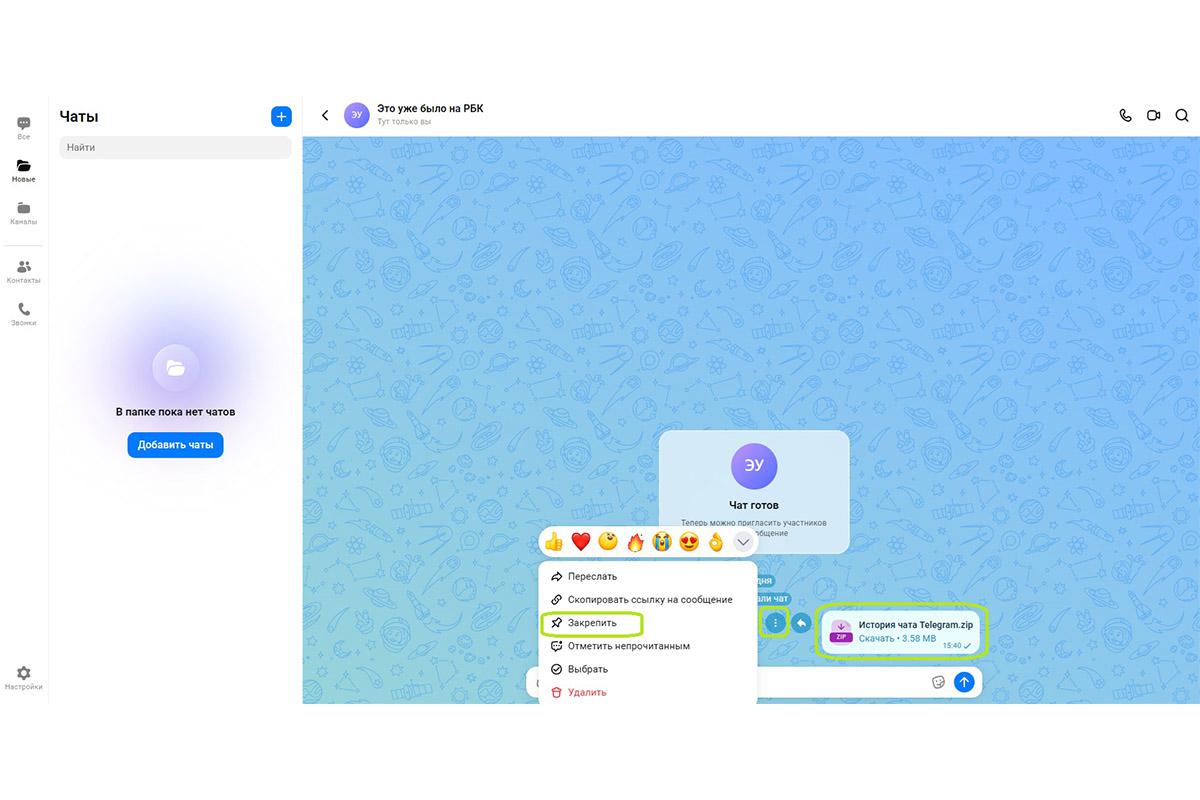This screenshot has width=1200, height=800.
Task: Click the reply arrow beside the message
Action: 801,623
